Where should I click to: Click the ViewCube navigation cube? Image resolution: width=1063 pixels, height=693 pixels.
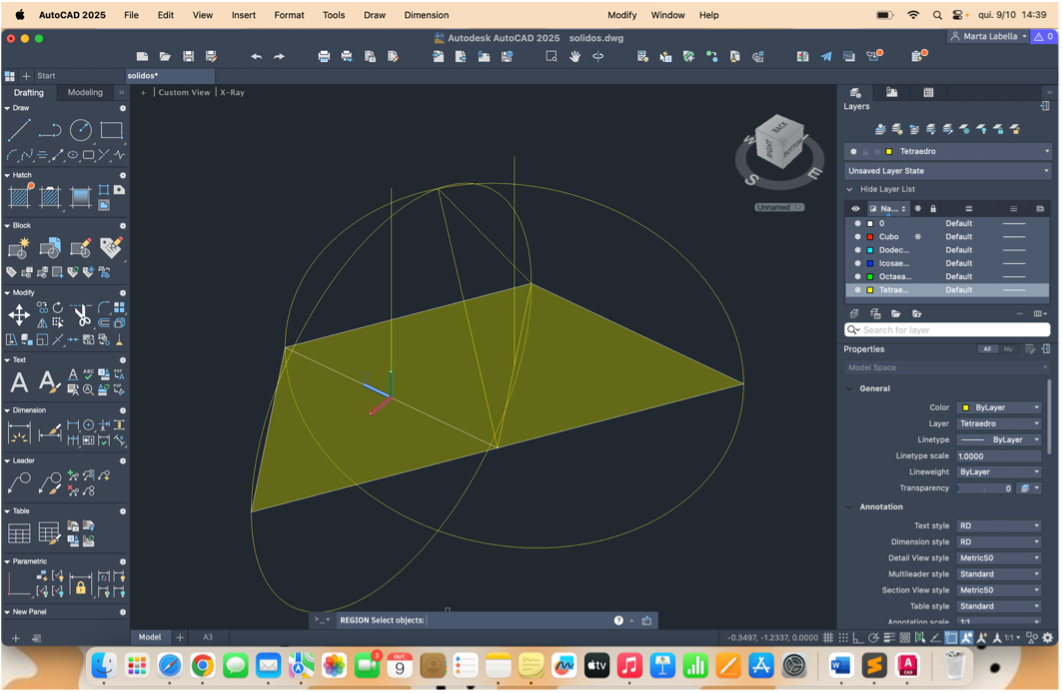780,143
